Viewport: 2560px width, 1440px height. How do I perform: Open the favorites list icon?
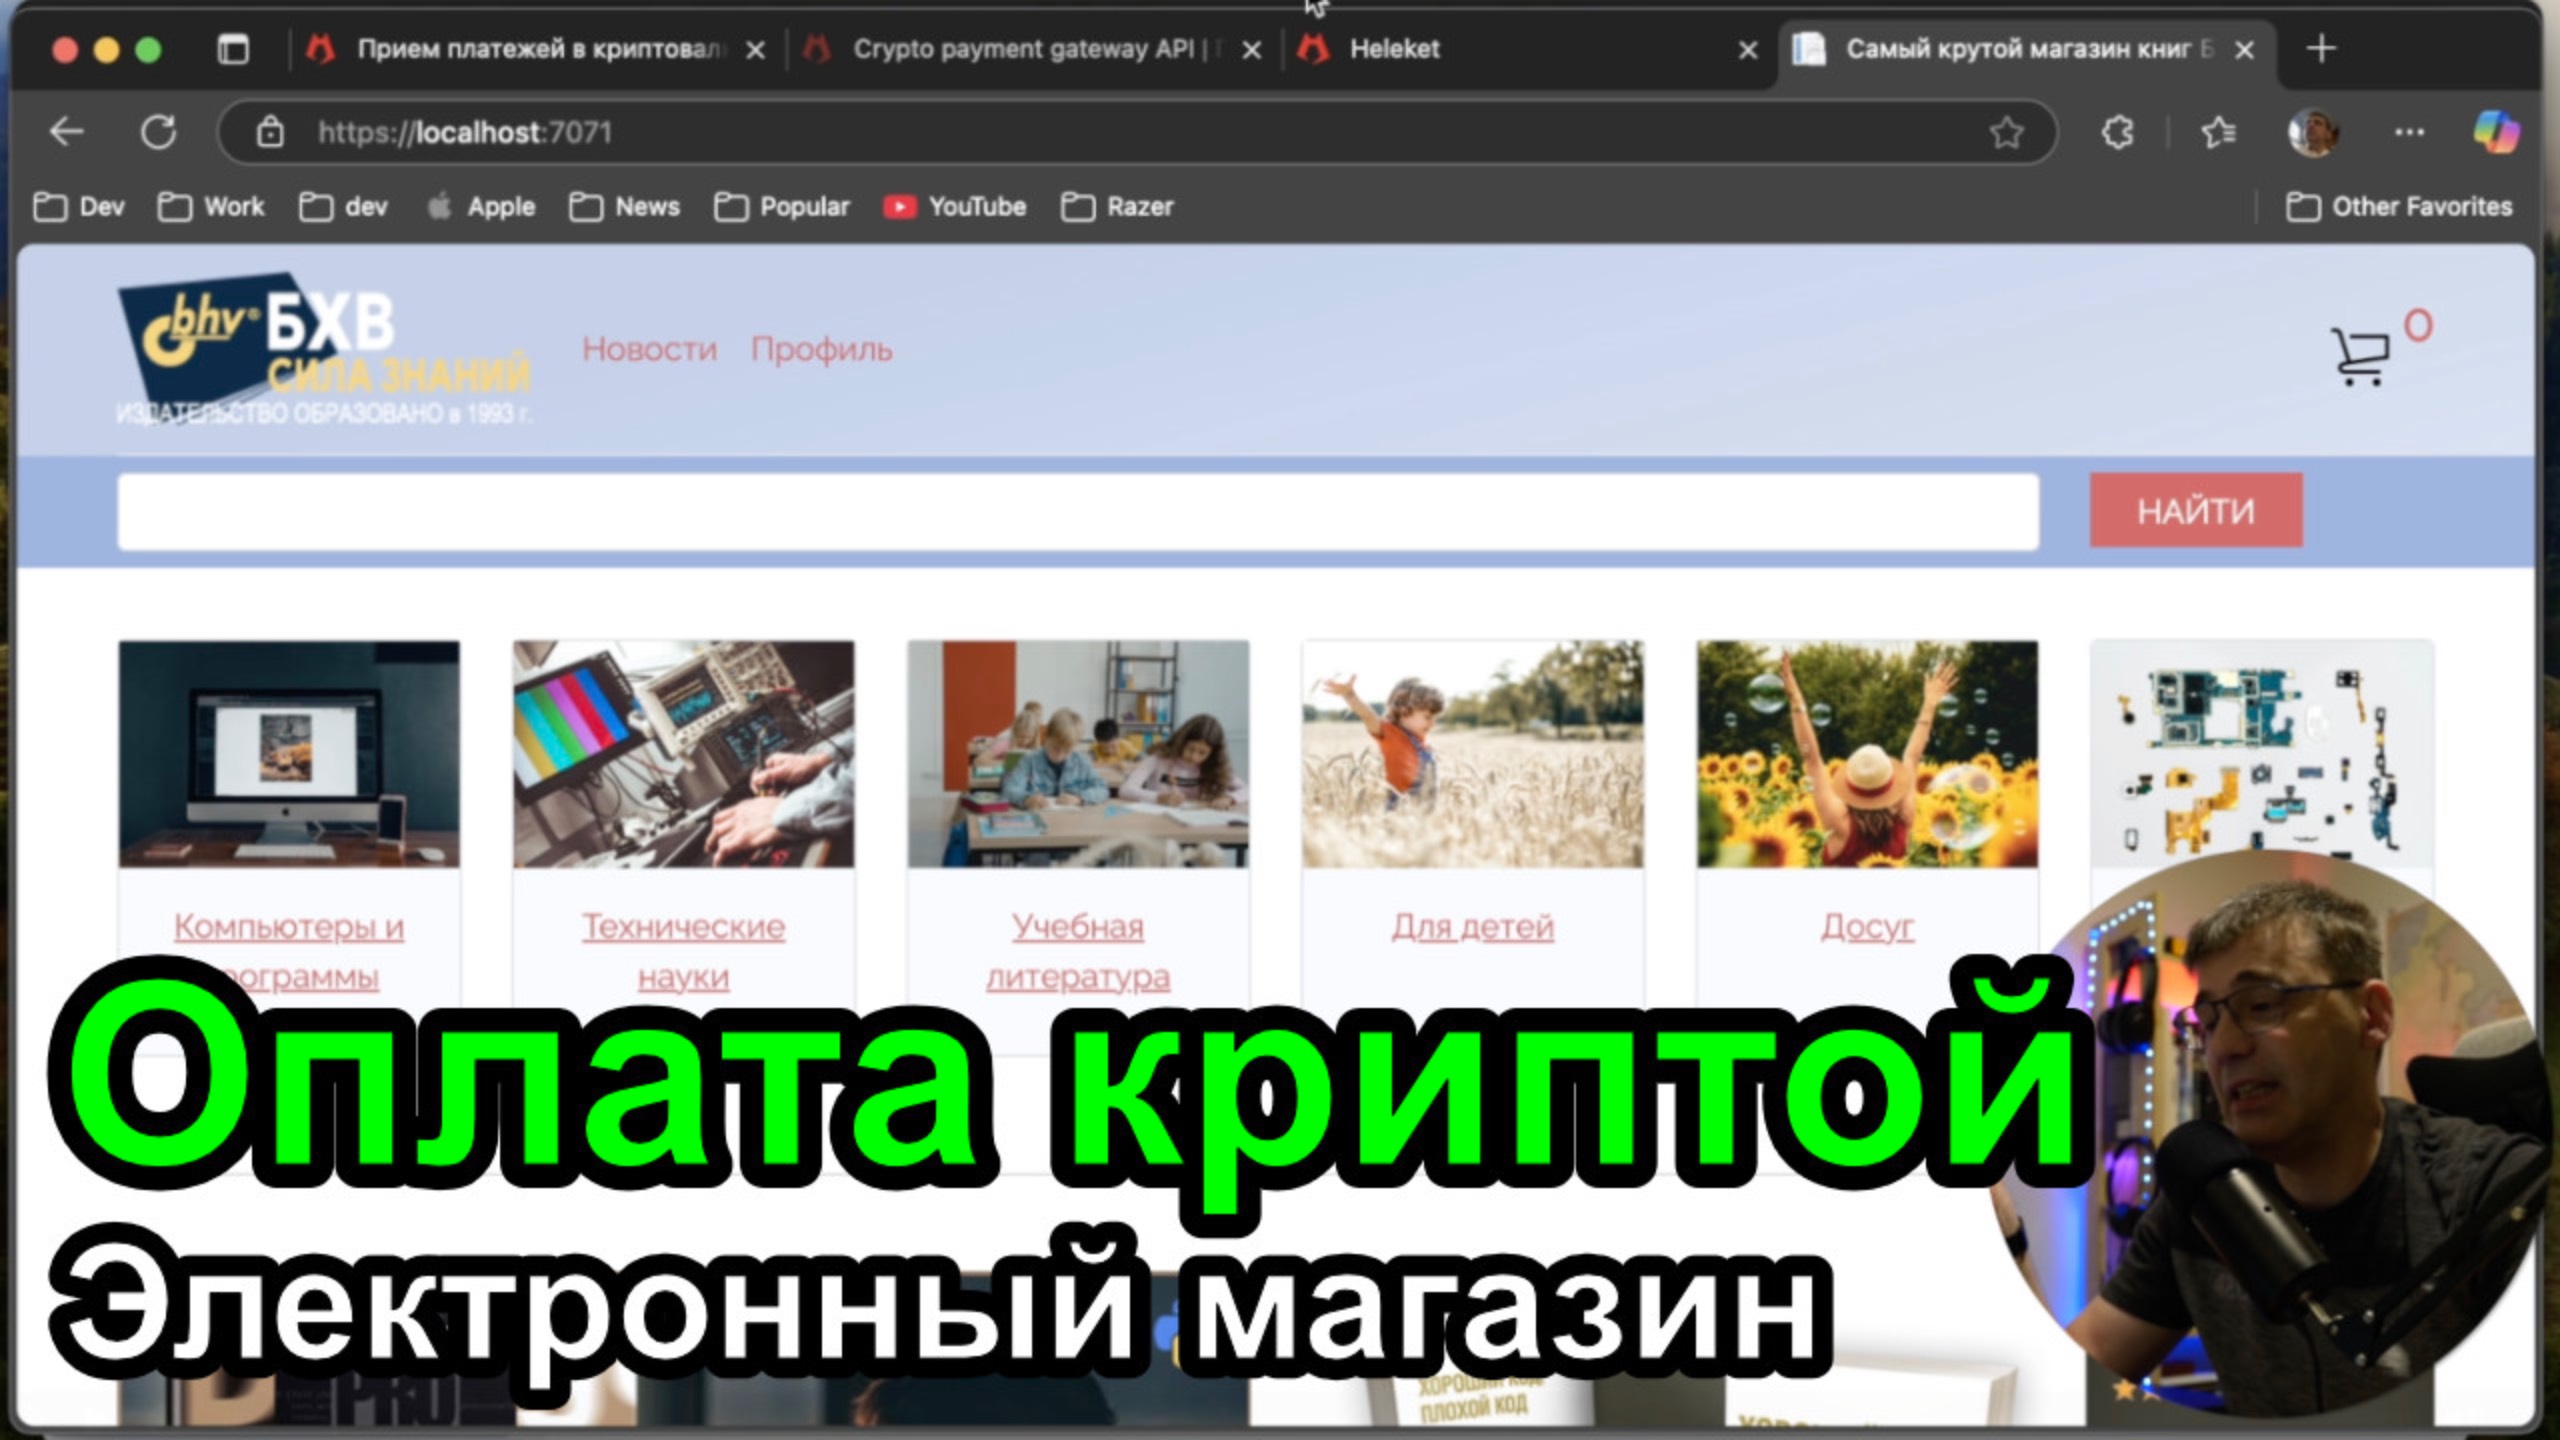click(2218, 132)
